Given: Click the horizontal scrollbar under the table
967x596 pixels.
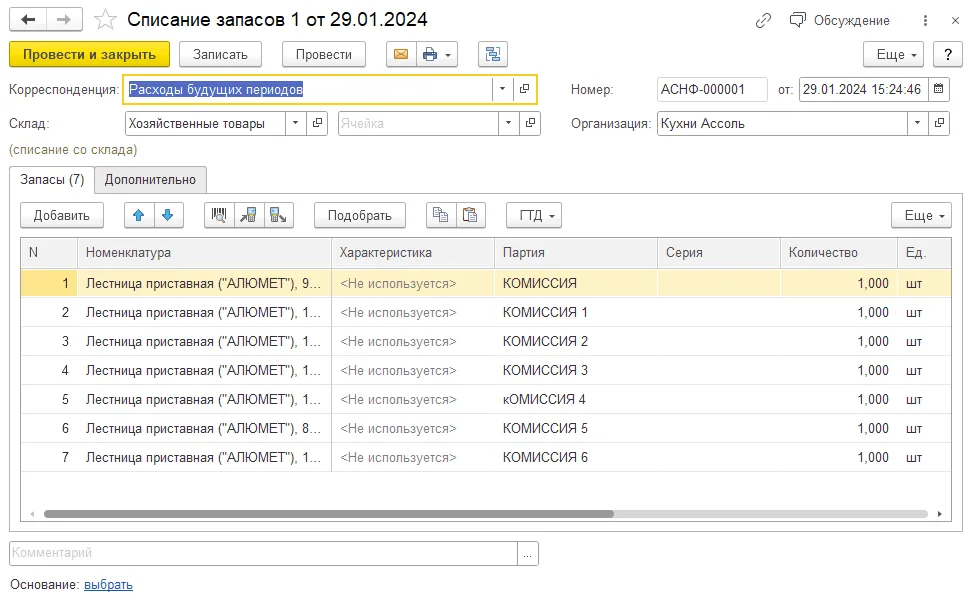Looking at the screenshot, I should [x=329, y=514].
